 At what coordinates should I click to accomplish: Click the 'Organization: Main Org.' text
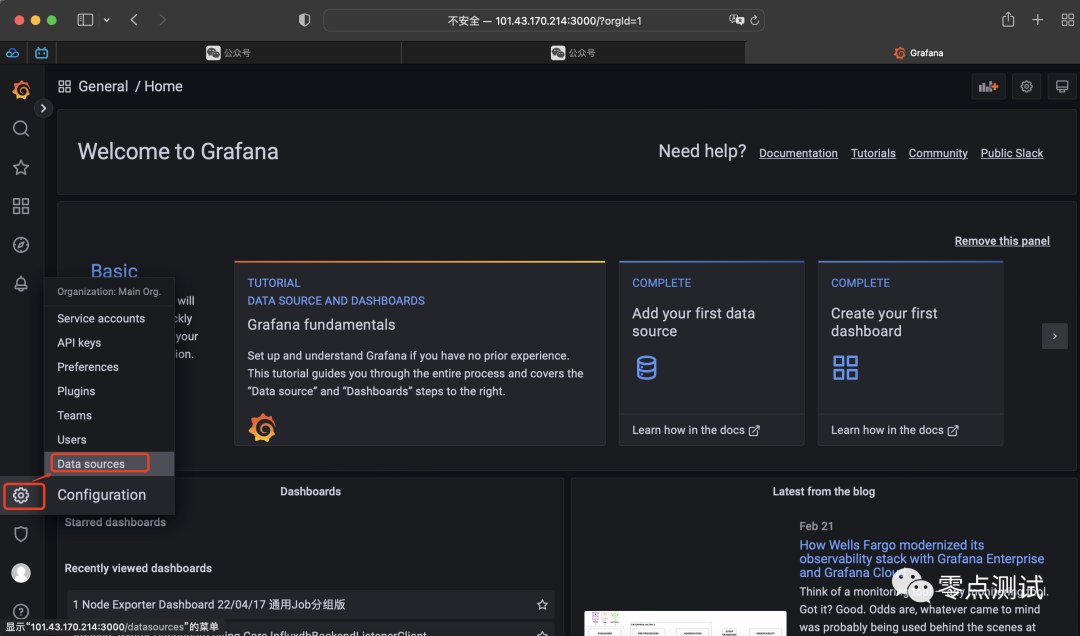109,291
